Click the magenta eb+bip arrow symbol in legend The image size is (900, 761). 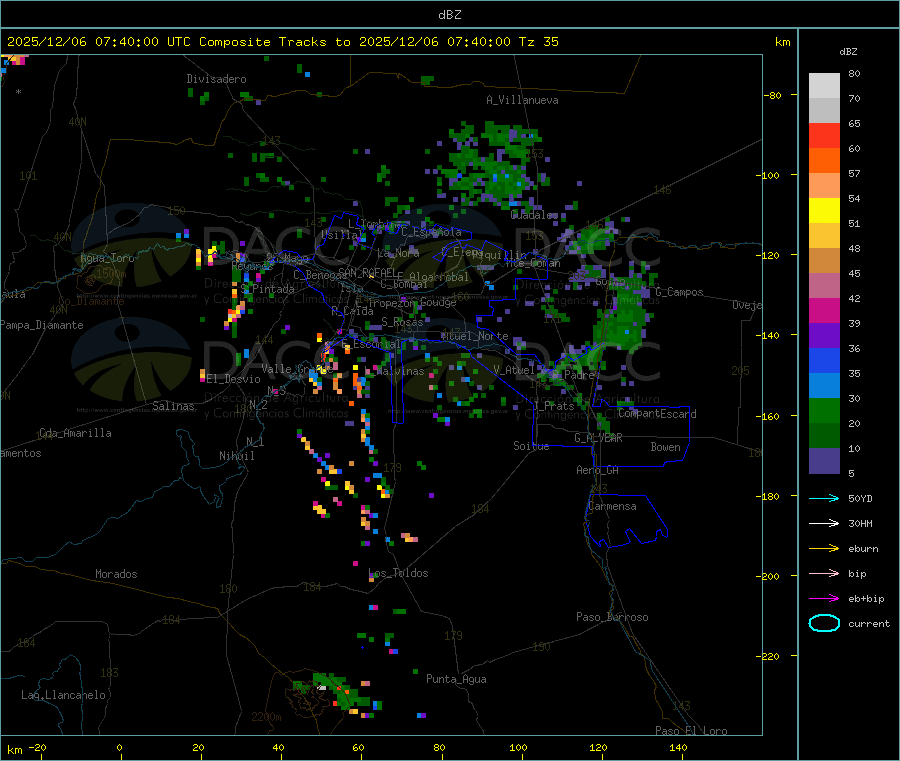coord(824,598)
